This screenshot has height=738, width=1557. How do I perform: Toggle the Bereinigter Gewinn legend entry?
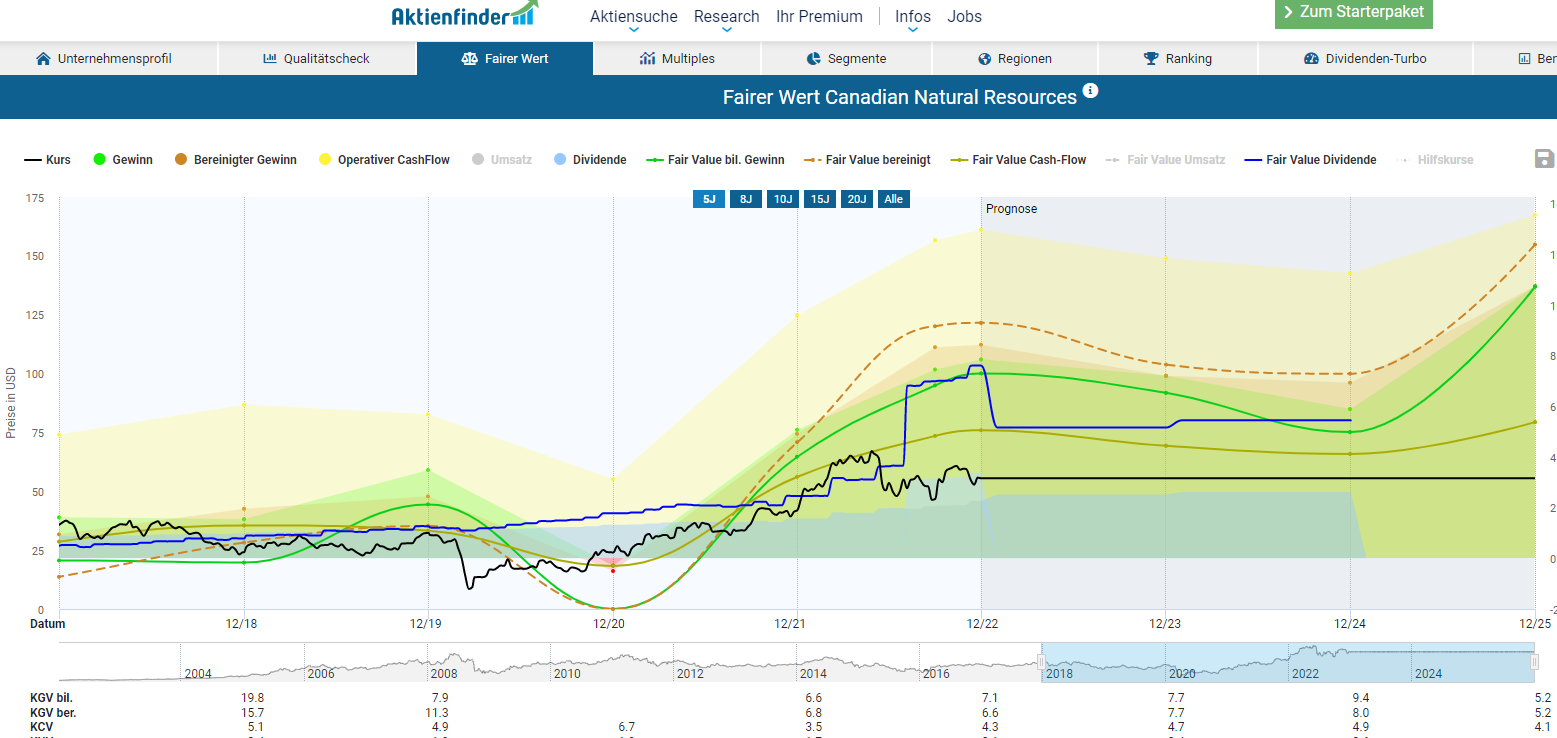(235, 160)
